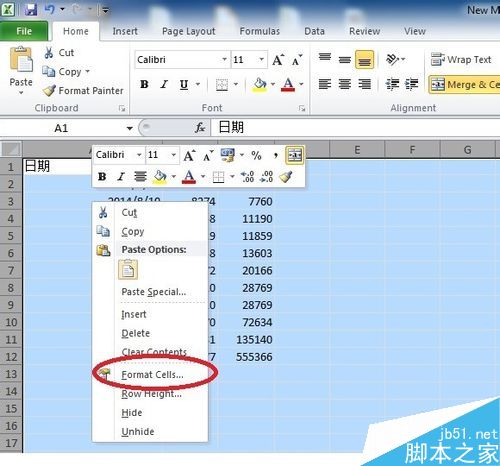
Task: Click the Cut scissors icon in the ribbon
Action: (x=49, y=53)
